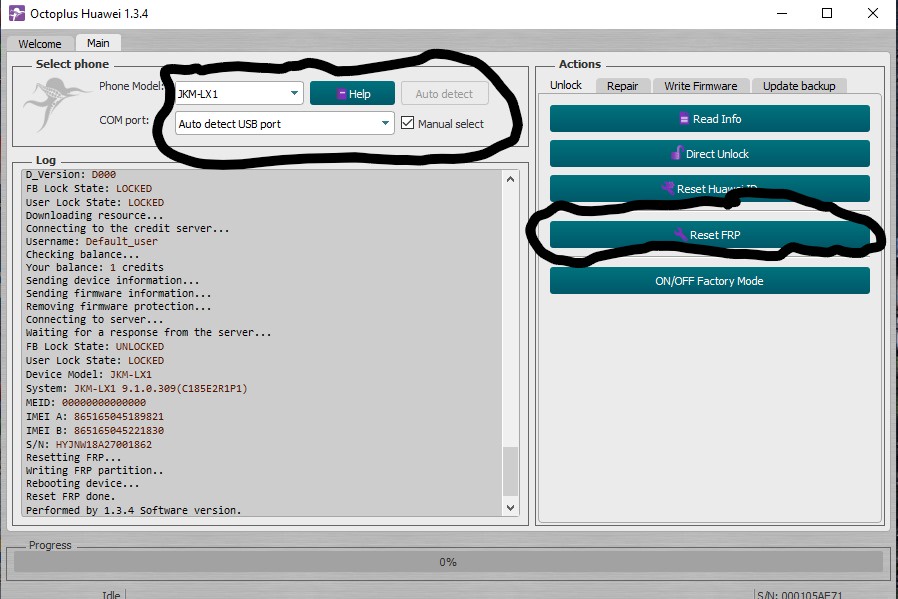Screen dimensions: 898x599
Task: Switch to the Welcome tab
Action: 40,44
